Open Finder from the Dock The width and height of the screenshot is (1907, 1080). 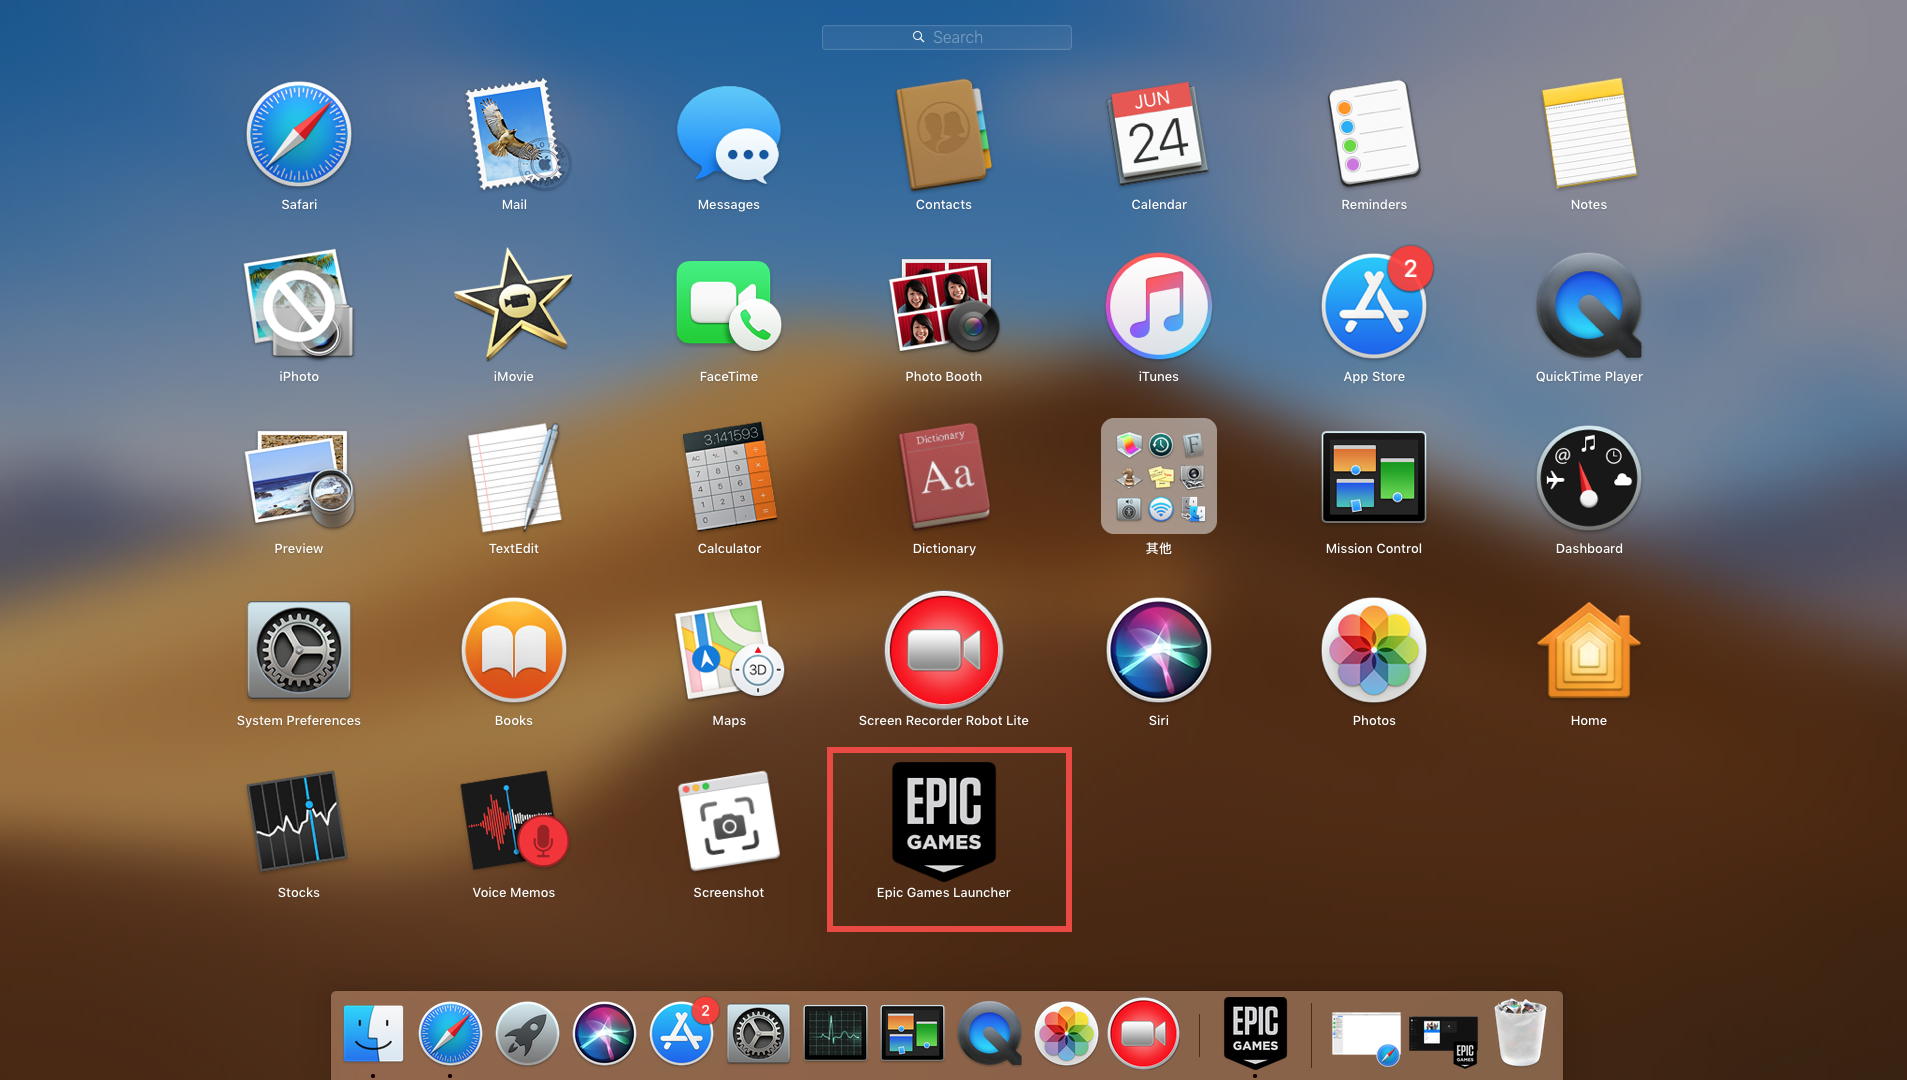[x=372, y=1032]
